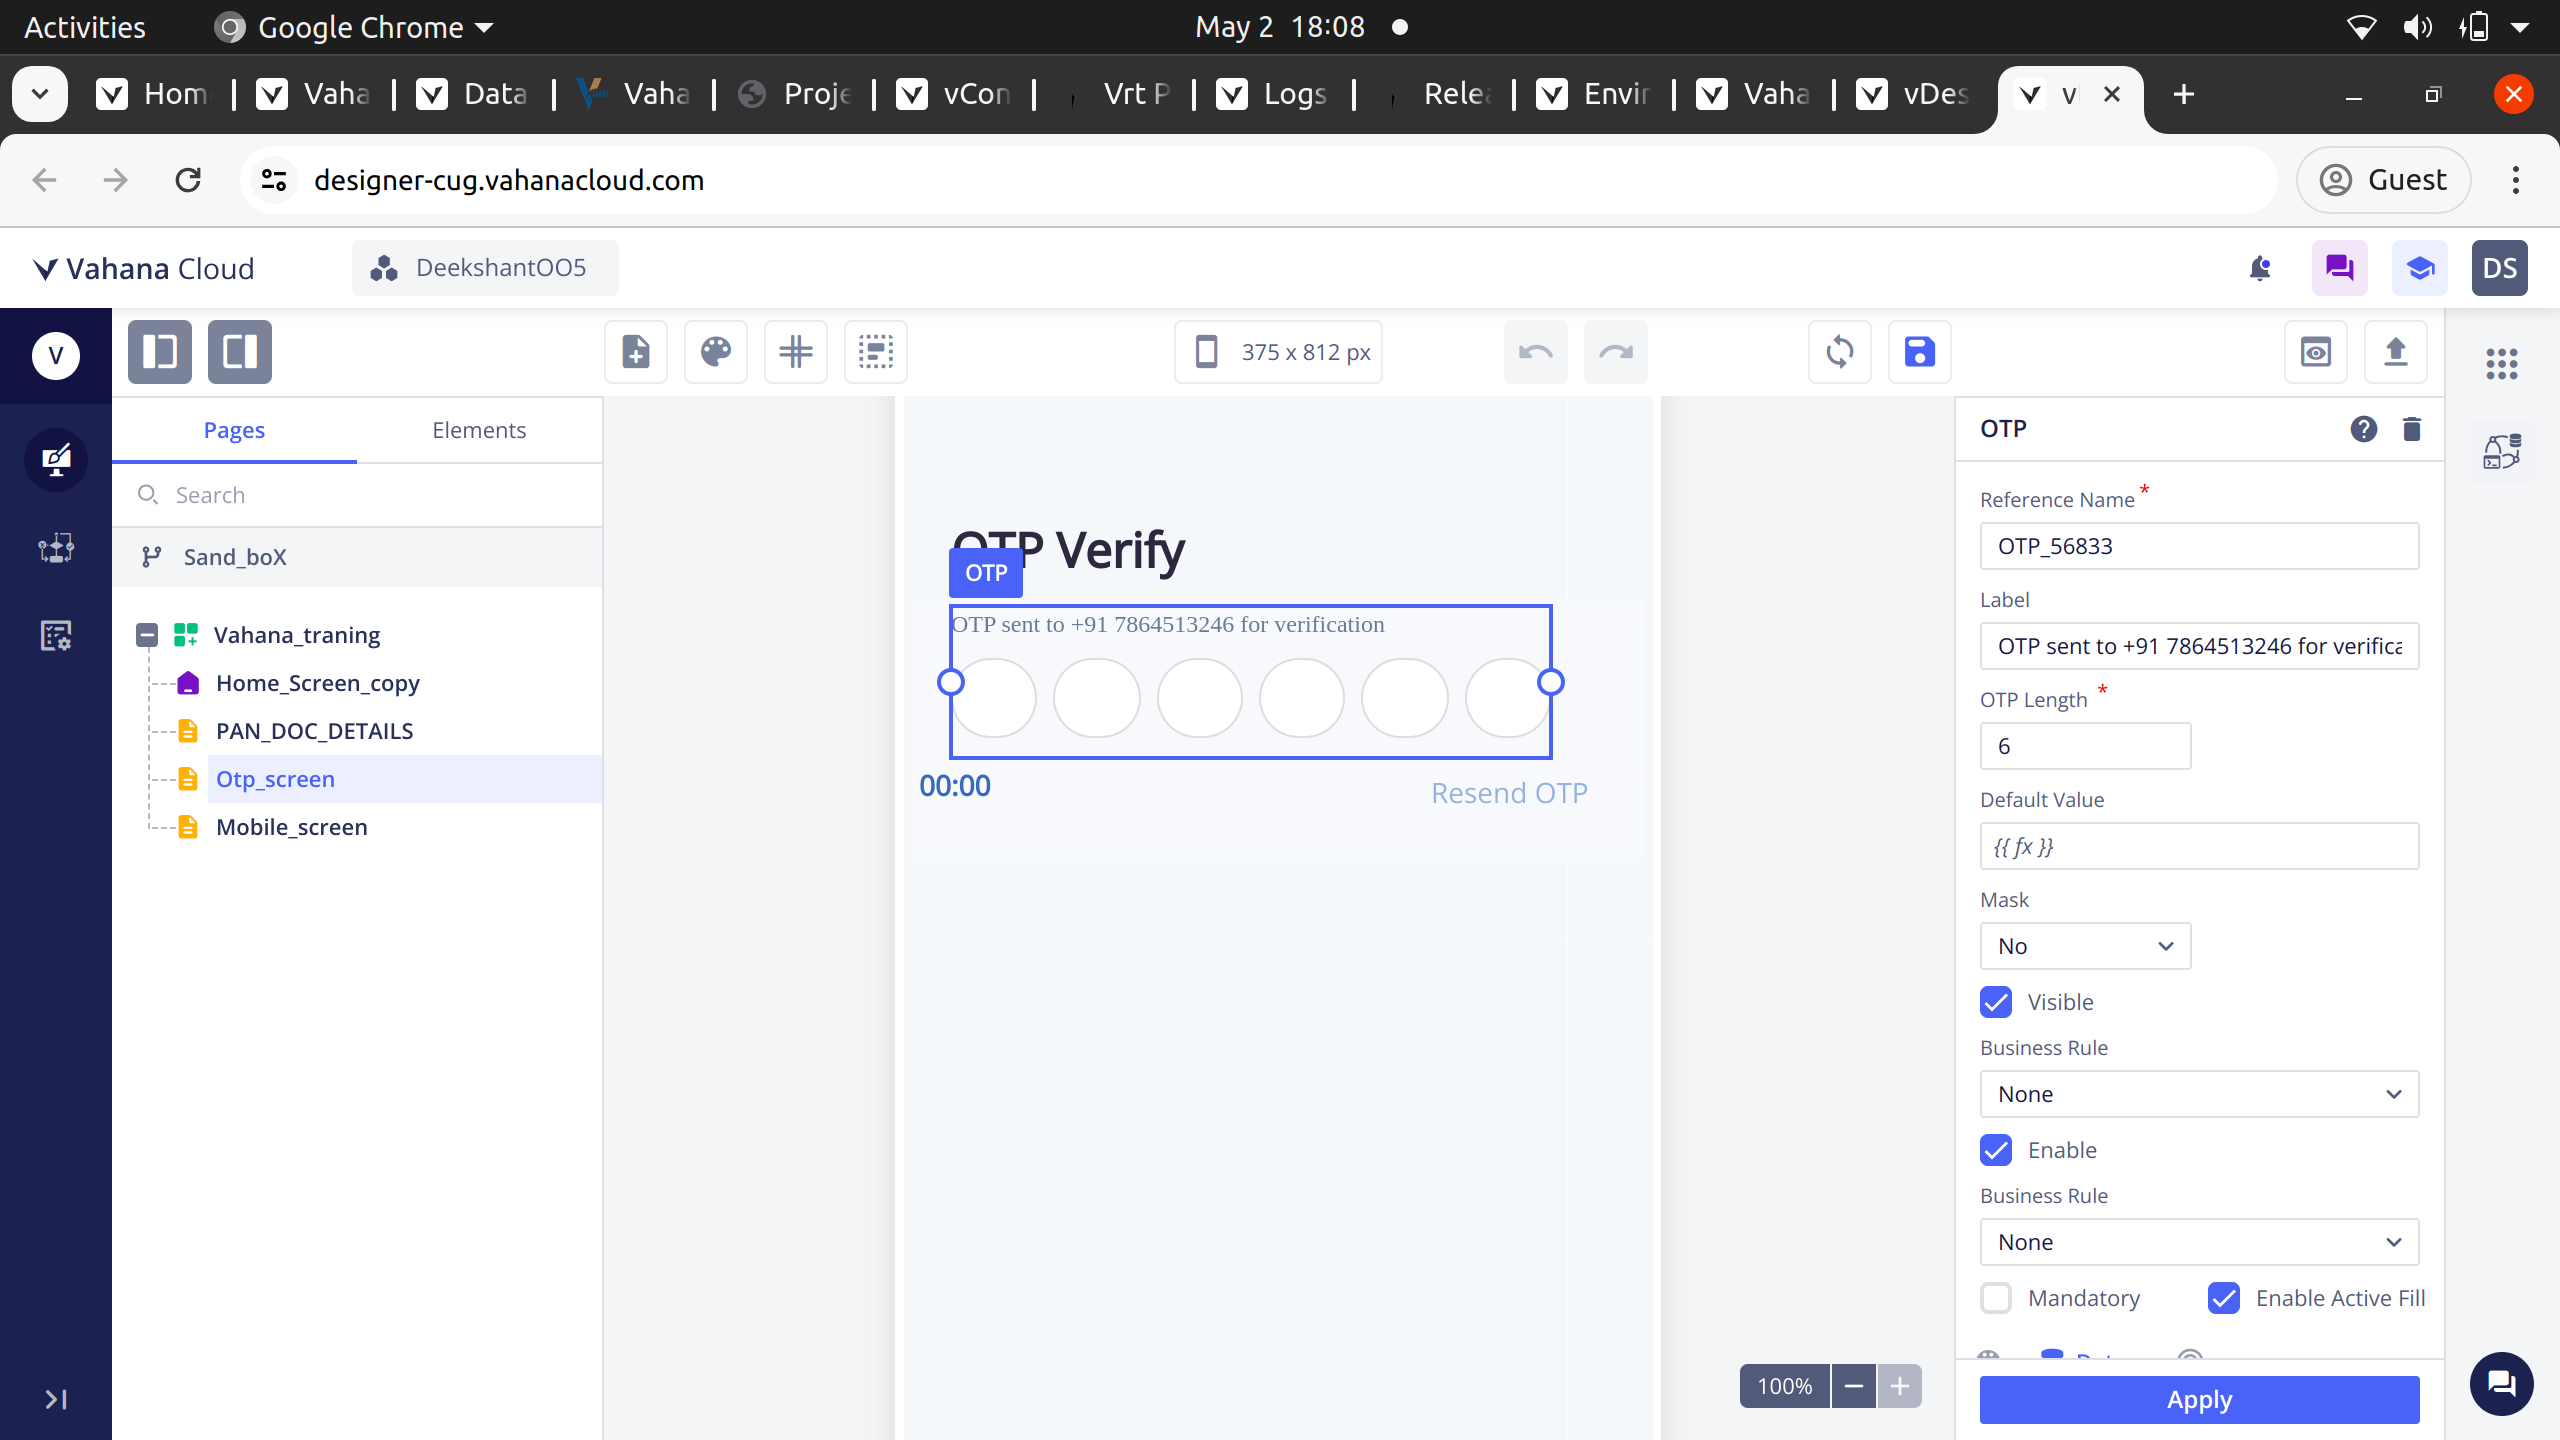
Task: Toggle the grid lines icon
Action: 796,352
